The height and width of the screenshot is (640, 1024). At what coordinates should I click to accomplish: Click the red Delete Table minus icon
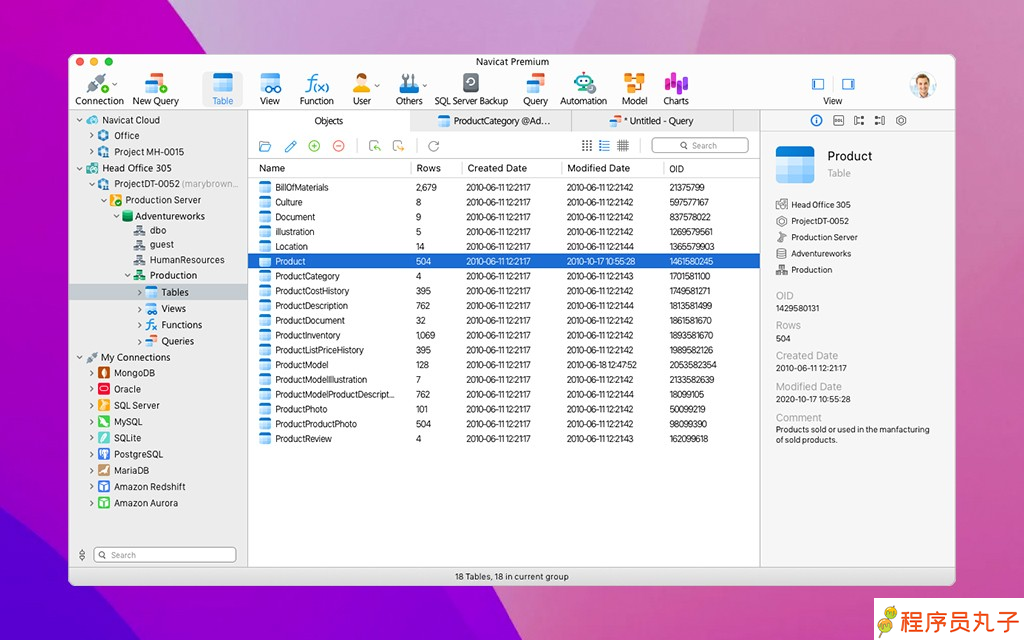[338, 146]
